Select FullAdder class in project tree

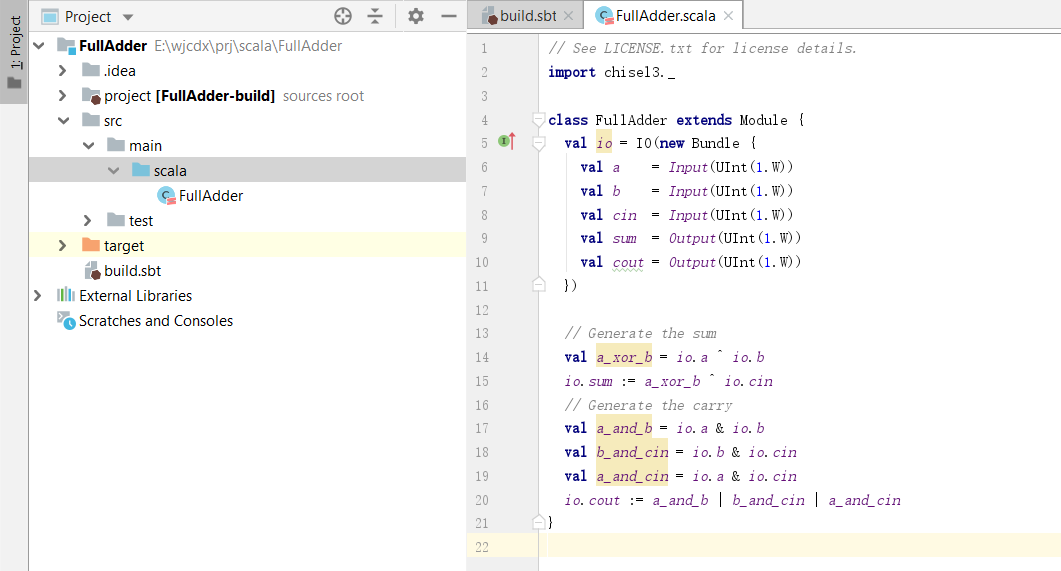(210, 196)
